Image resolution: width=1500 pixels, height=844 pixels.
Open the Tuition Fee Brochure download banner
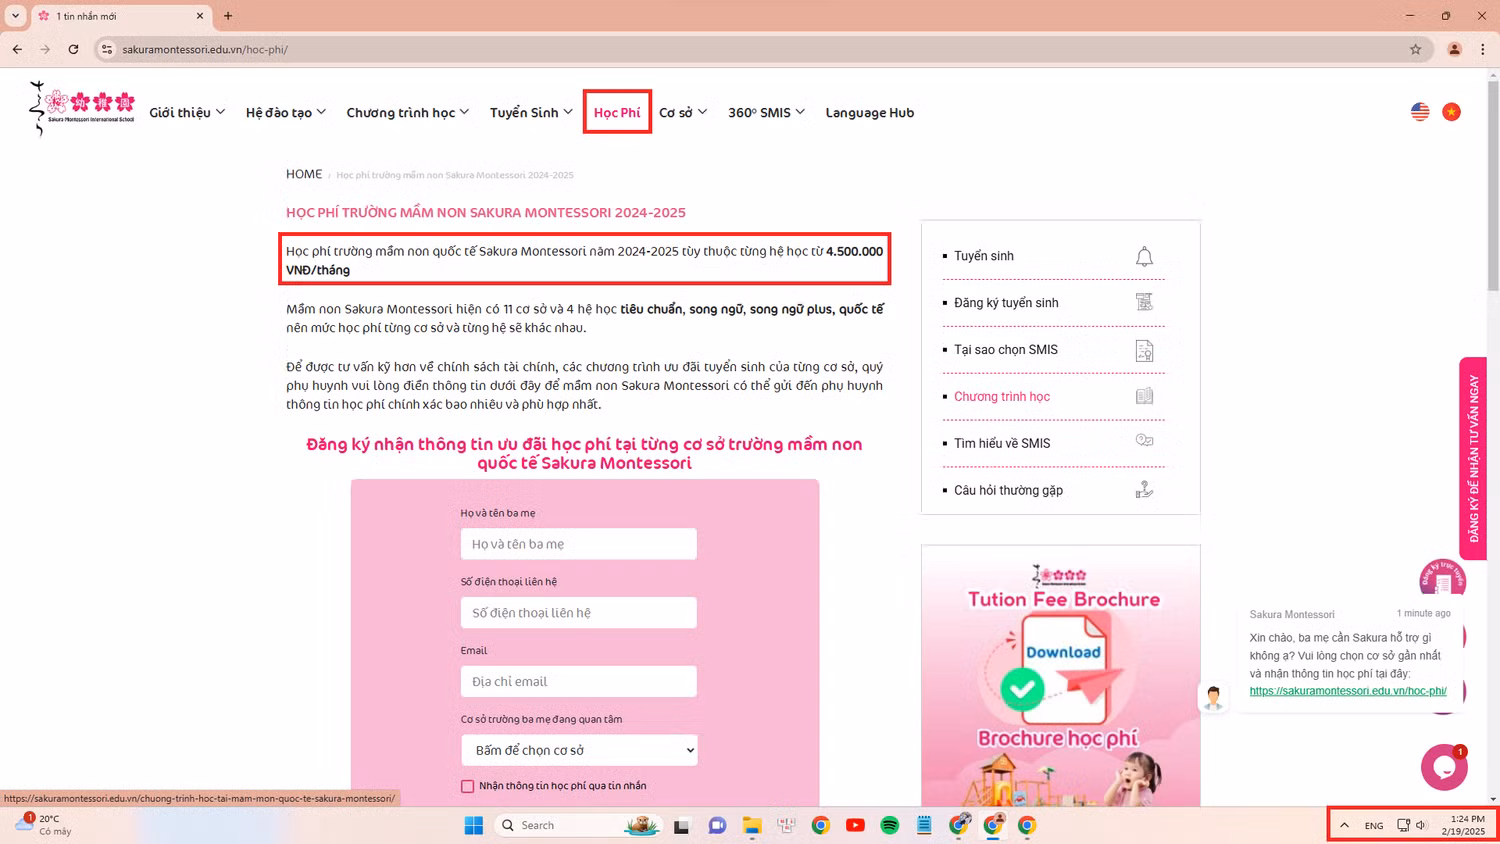click(x=1061, y=676)
